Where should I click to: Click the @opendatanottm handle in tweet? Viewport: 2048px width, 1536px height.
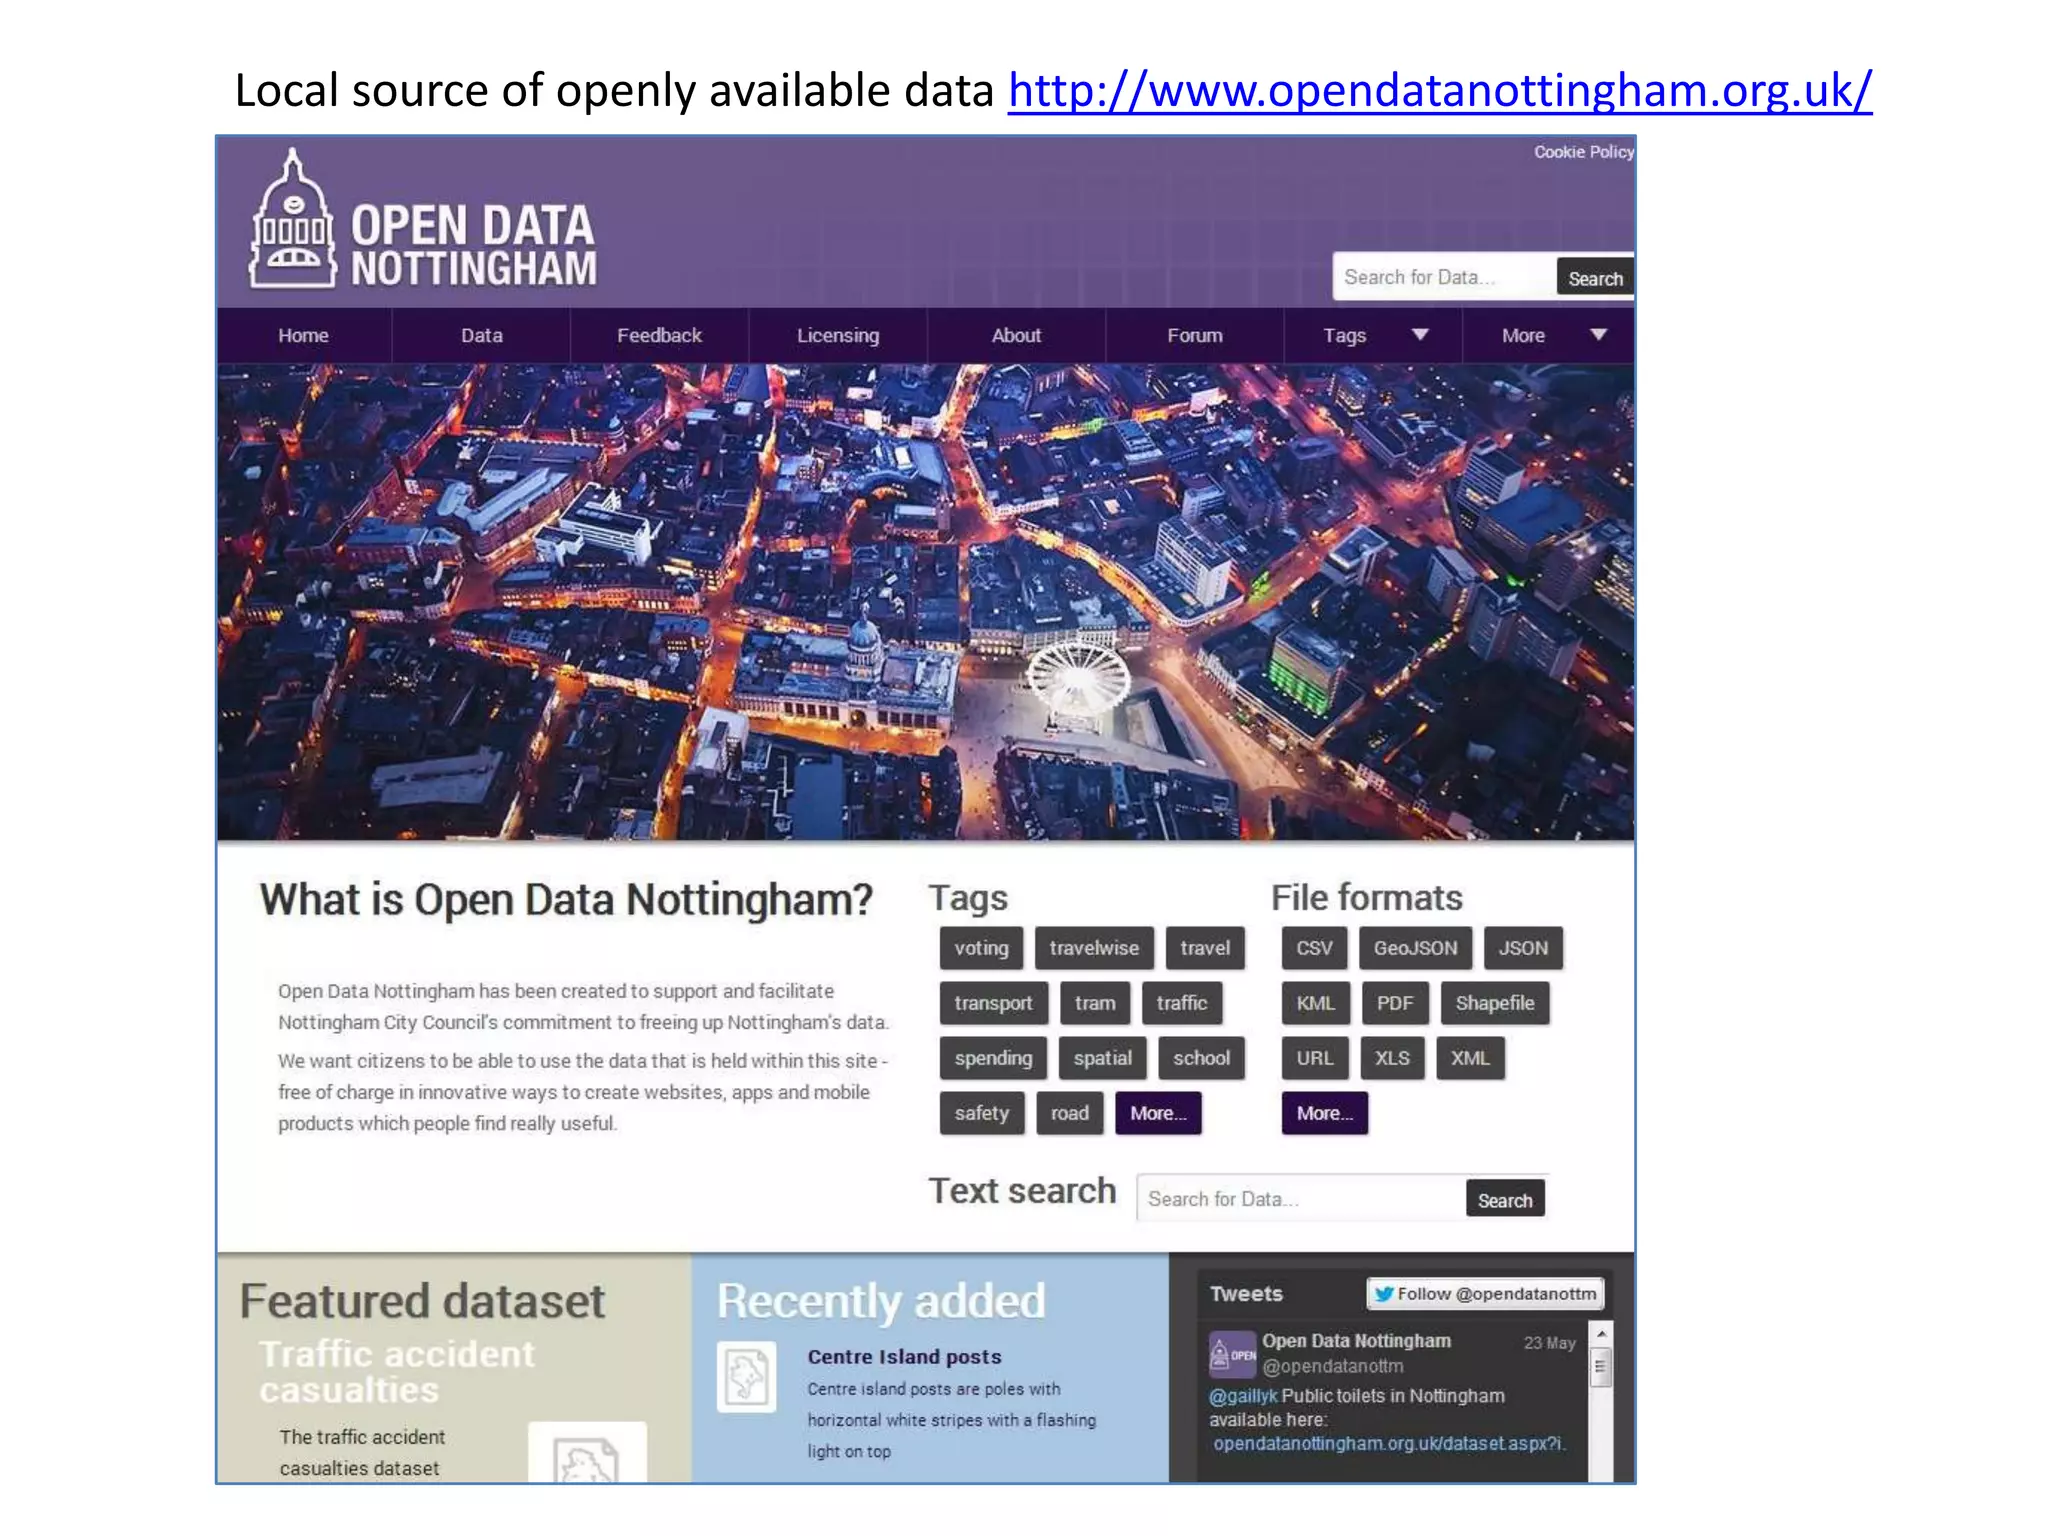click(1333, 1366)
